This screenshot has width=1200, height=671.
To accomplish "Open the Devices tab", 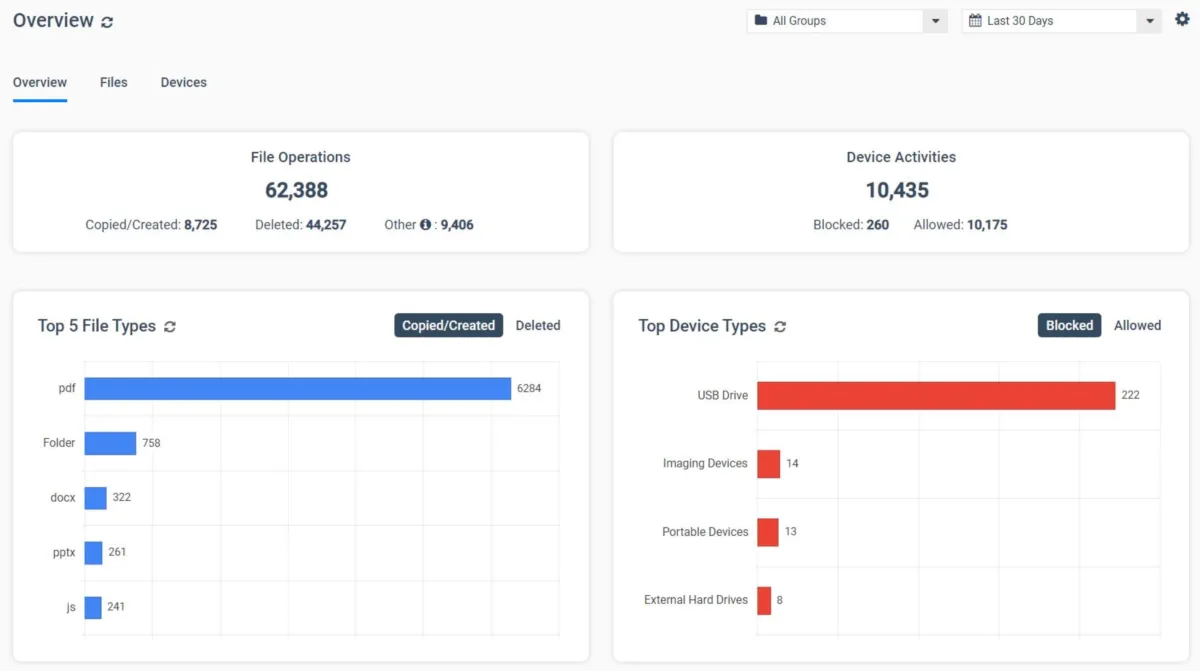I will pyautogui.click(x=184, y=82).
